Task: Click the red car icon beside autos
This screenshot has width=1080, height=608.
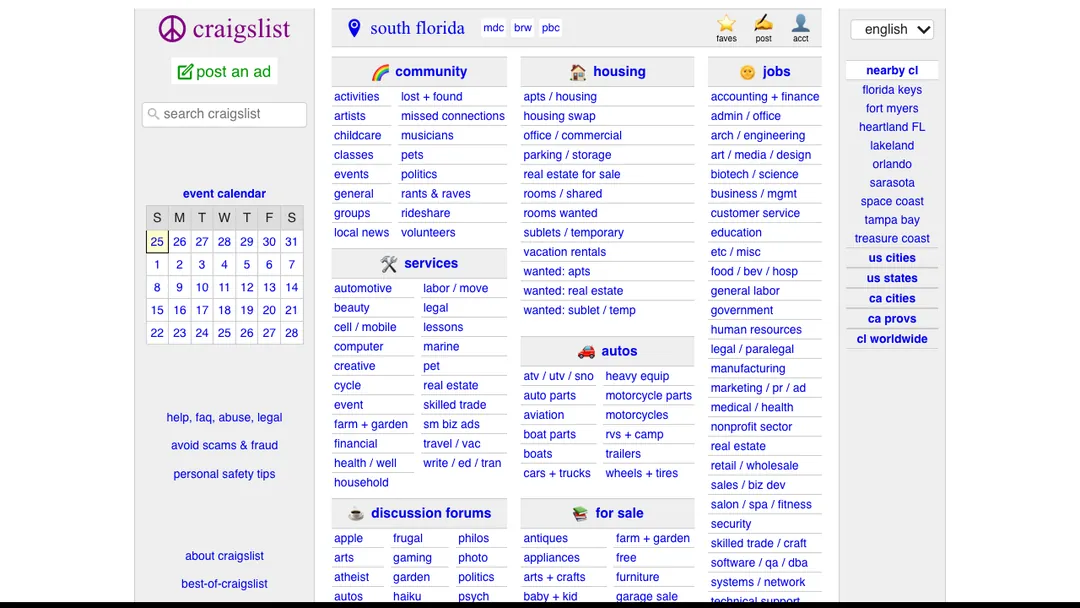Action: [x=586, y=351]
